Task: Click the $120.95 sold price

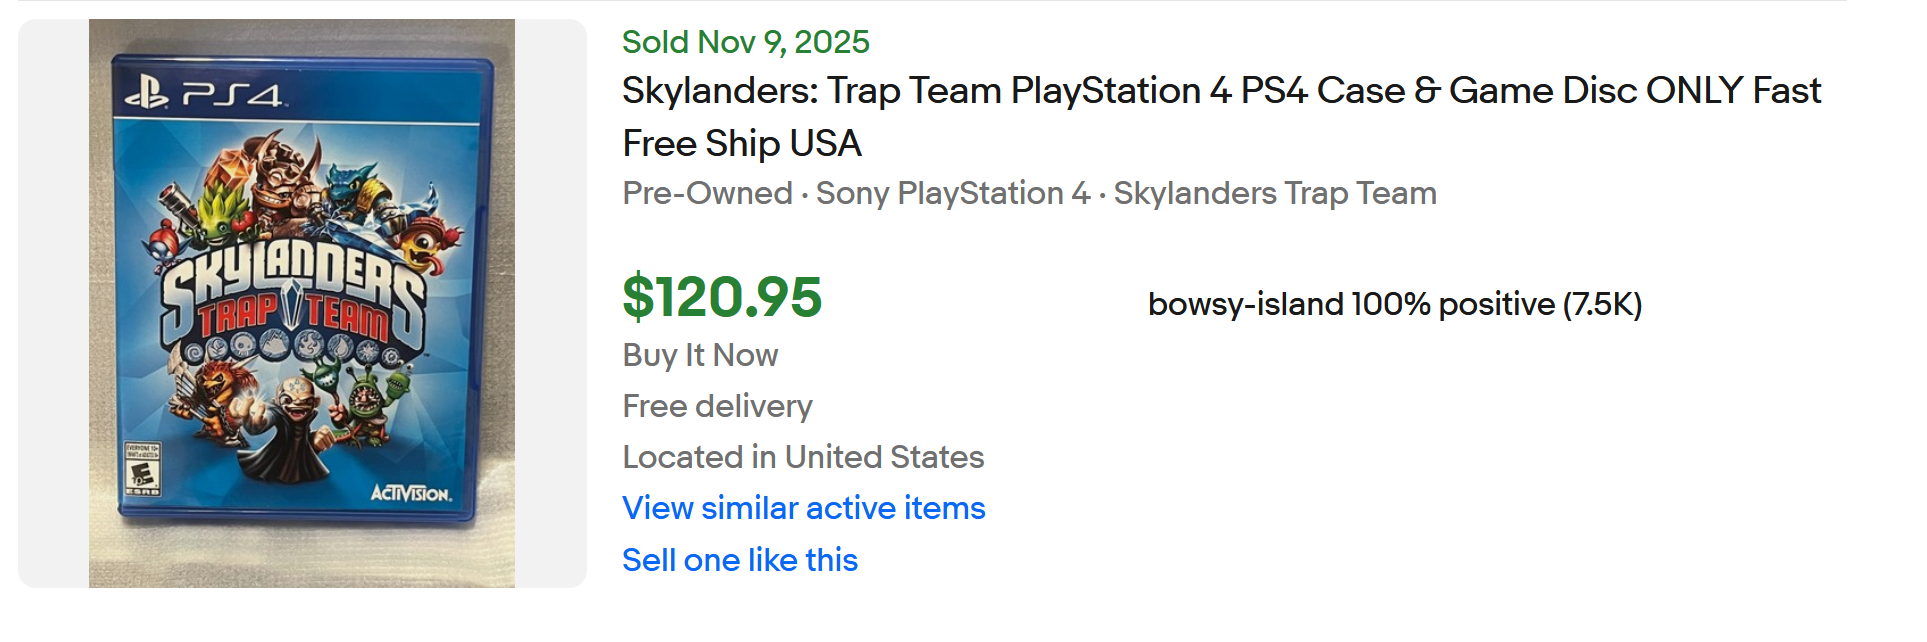Action: [721, 298]
